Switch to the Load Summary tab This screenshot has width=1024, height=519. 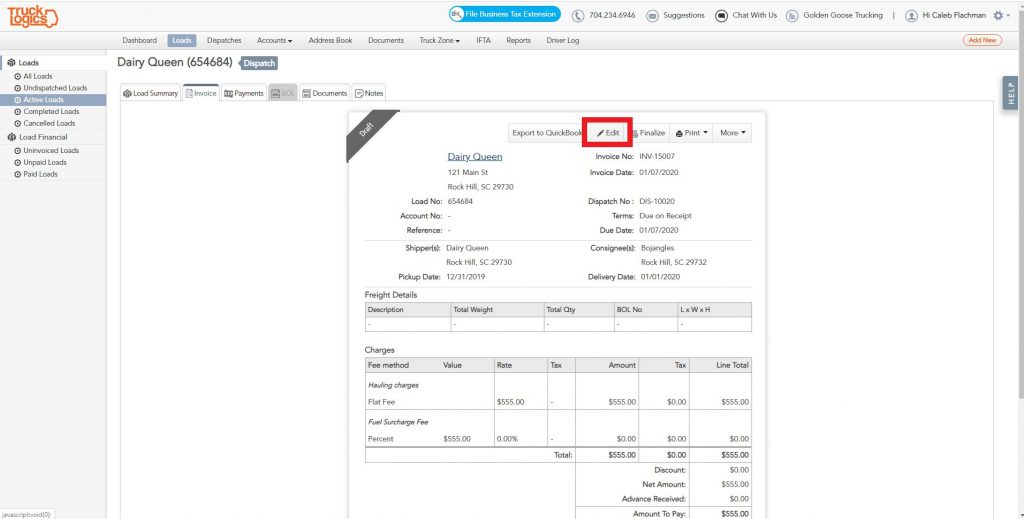pos(151,93)
